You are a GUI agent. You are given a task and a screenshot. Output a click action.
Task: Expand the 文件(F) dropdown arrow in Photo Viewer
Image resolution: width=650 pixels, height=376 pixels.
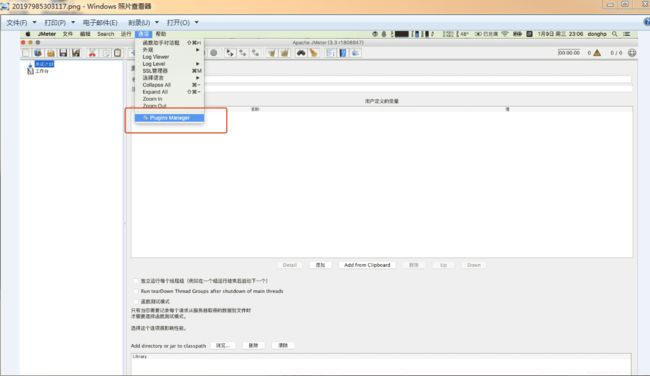pyautogui.click(x=34, y=22)
